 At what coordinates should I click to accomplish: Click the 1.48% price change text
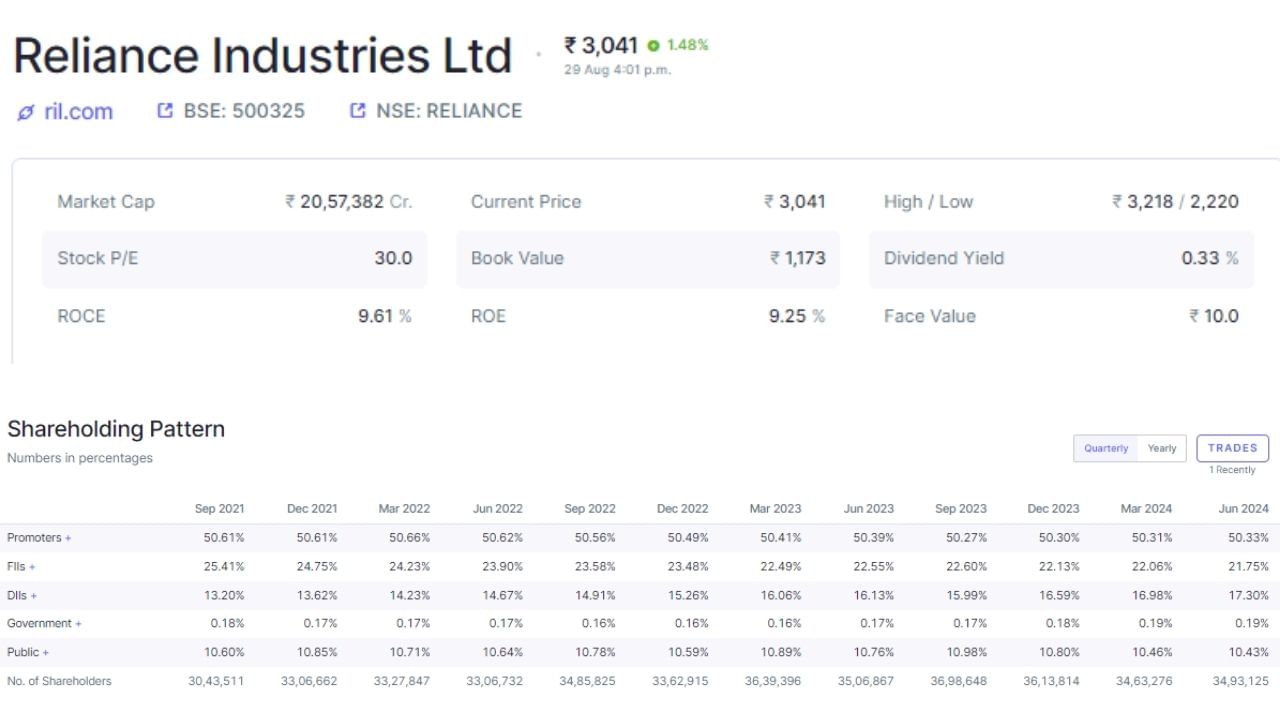point(687,45)
